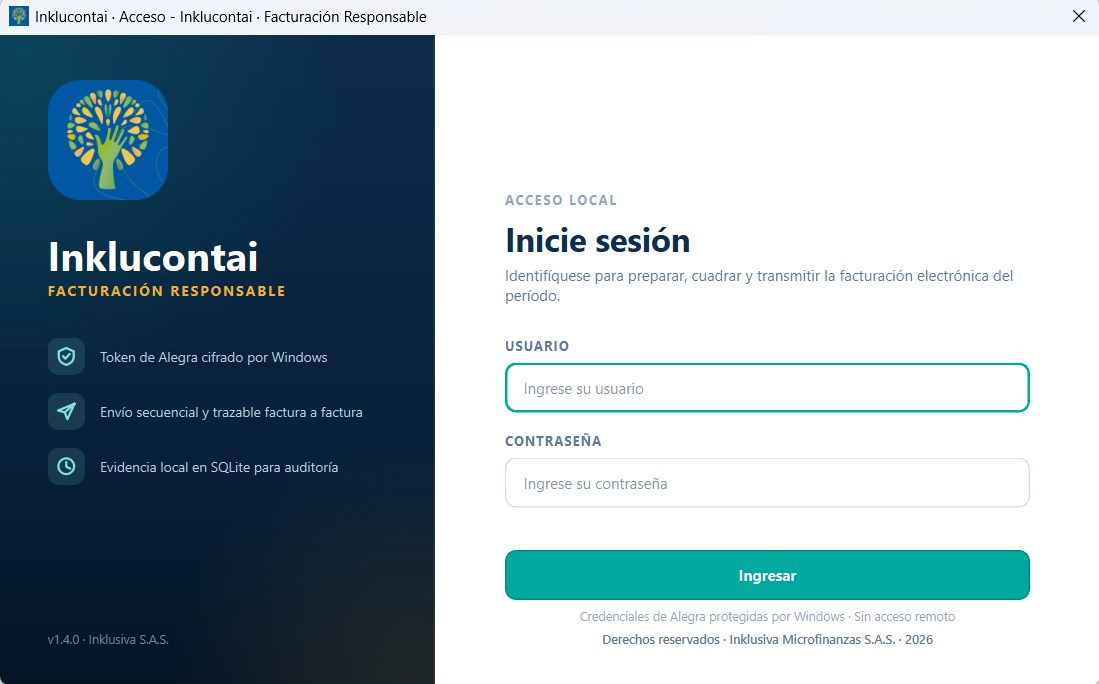The width and height of the screenshot is (1099, 684).
Task: Click the Inklucontai tree logo
Action: (108, 139)
